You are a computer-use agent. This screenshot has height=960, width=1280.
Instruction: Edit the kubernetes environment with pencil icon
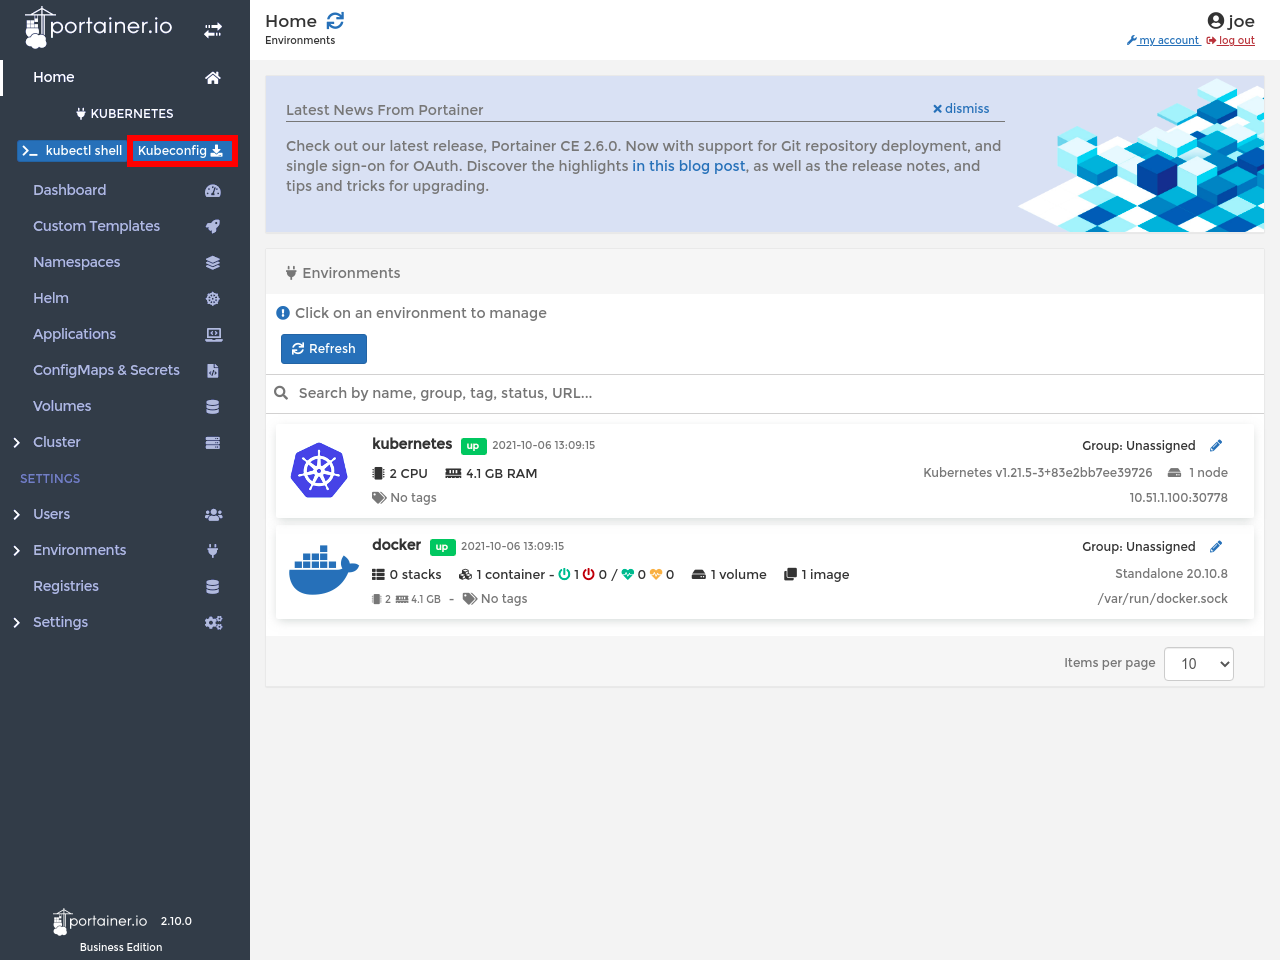[1216, 446]
